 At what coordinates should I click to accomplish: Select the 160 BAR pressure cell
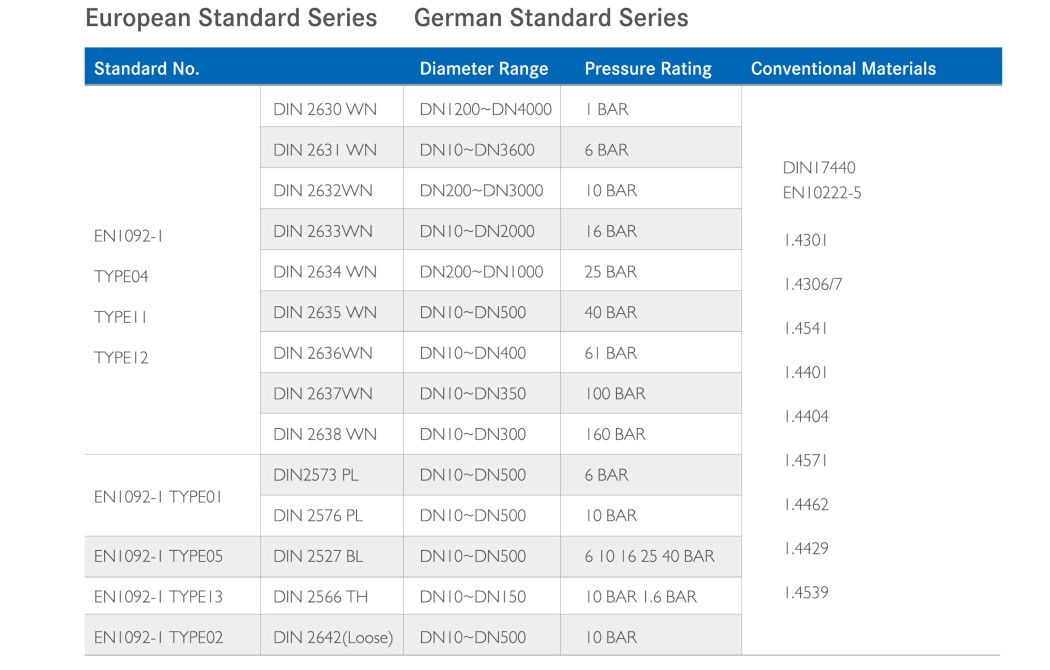615,435
